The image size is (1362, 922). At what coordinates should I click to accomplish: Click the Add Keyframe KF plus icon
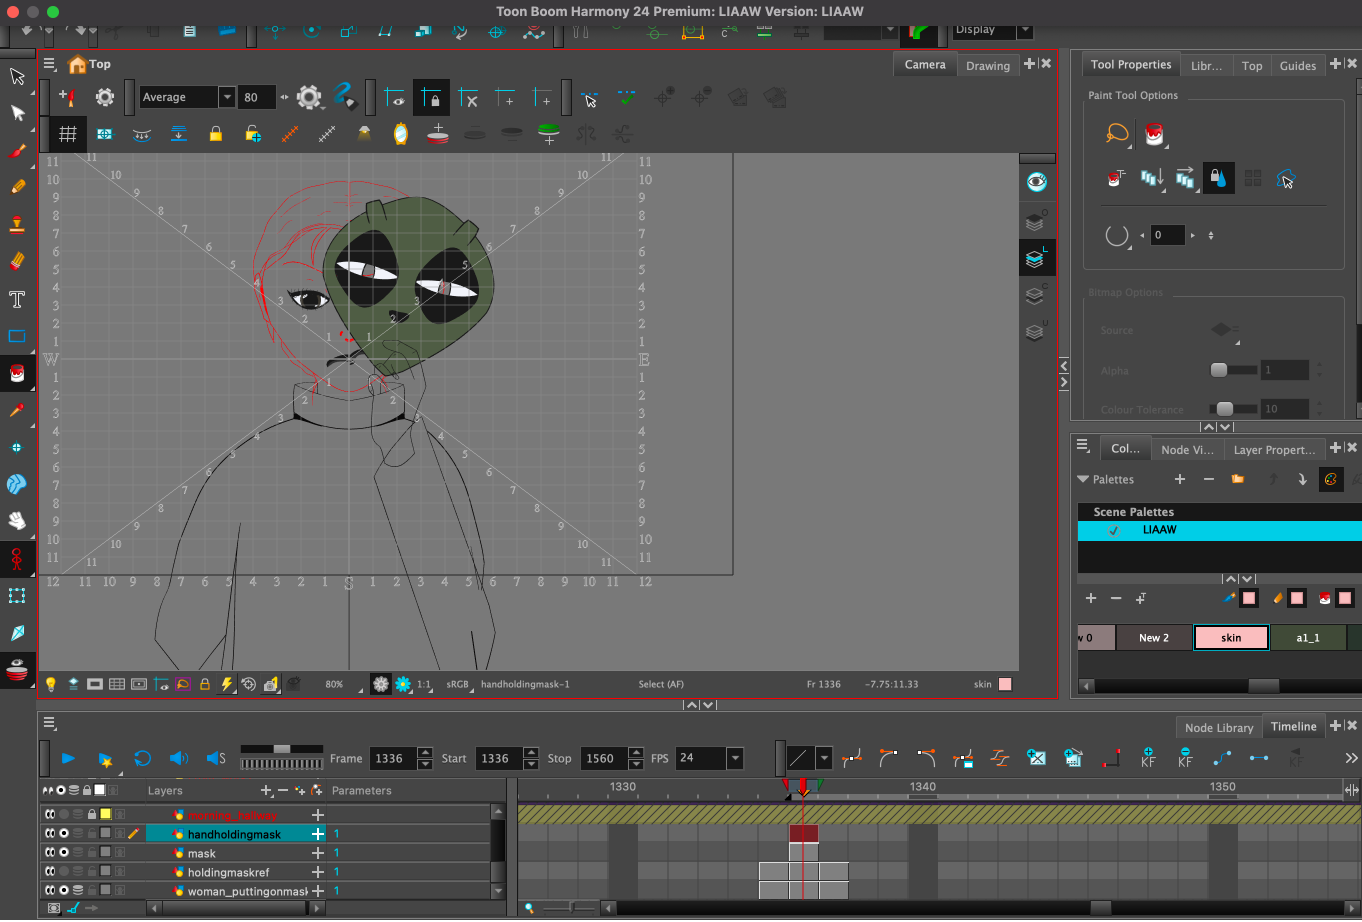[1148, 758]
